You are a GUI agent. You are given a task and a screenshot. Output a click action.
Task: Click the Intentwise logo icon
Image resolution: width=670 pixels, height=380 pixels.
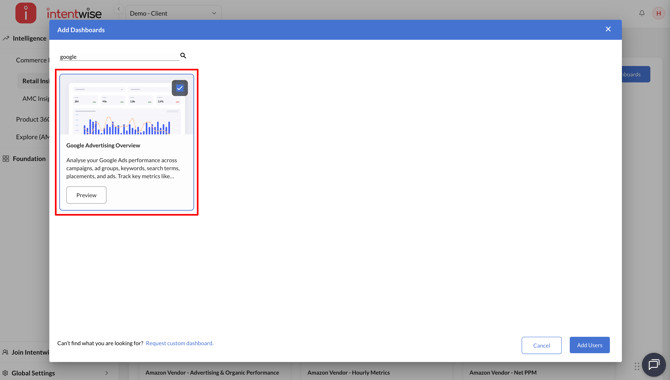coord(26,13)
